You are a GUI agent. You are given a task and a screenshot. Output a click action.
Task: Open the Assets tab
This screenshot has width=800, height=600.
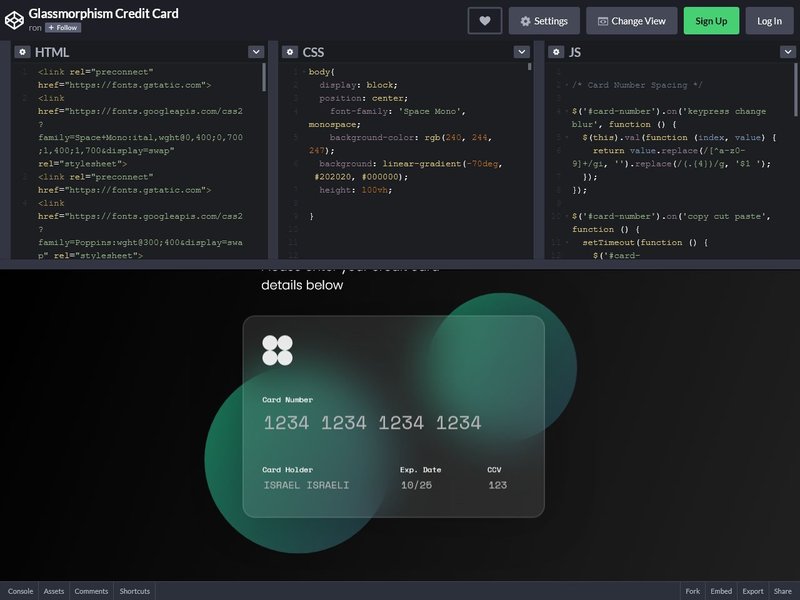54,591
